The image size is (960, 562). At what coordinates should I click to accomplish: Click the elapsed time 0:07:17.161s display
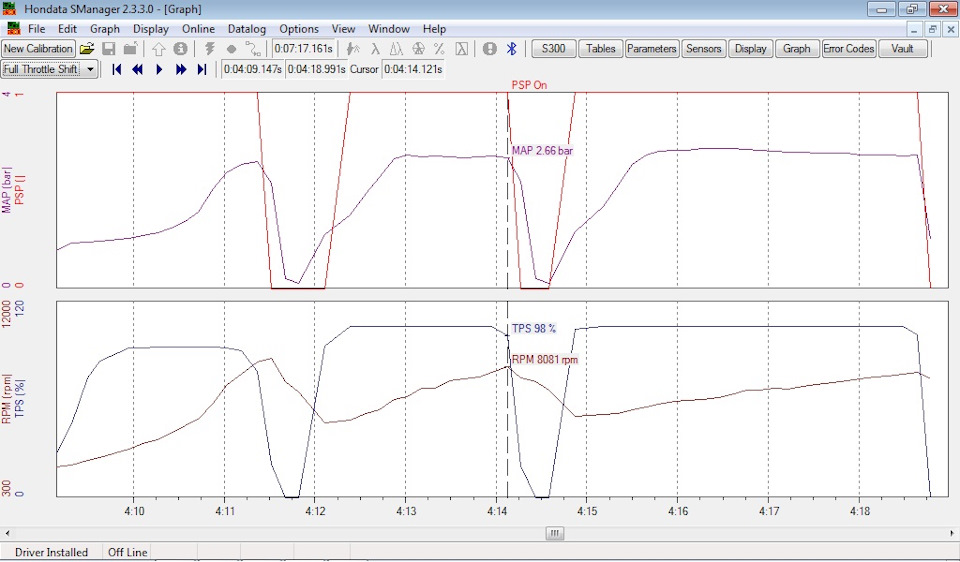303,48
